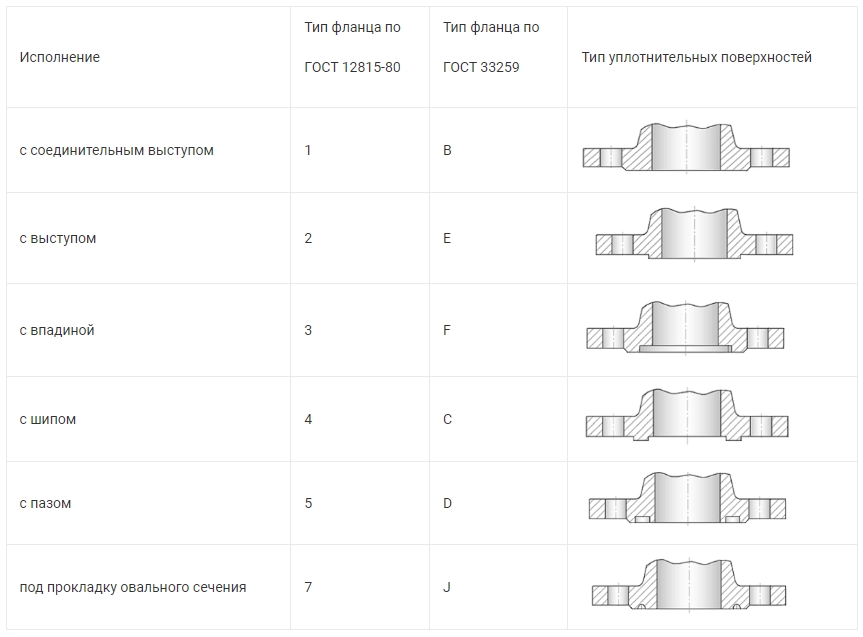Click the 'с пазом' flange cross-section image
863x637 pixels.
click(686, 499)
